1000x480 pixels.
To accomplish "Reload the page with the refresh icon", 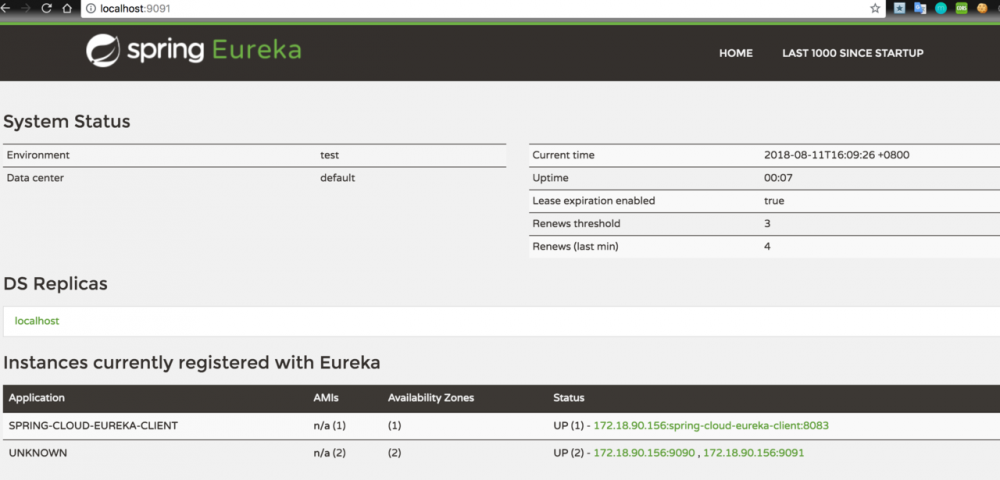I will [46, 8].
